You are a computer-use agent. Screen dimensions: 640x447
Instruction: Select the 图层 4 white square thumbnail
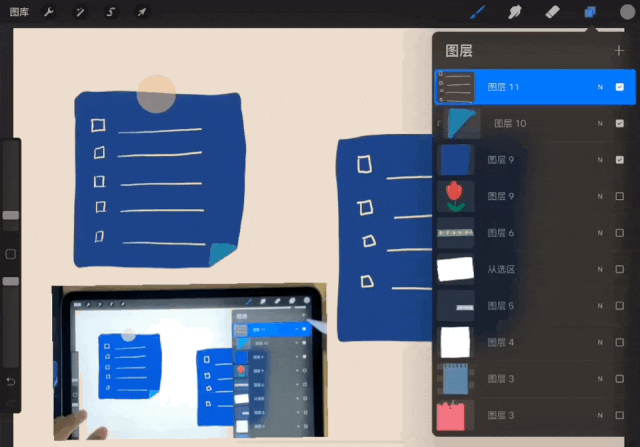(x=456, y=342)
